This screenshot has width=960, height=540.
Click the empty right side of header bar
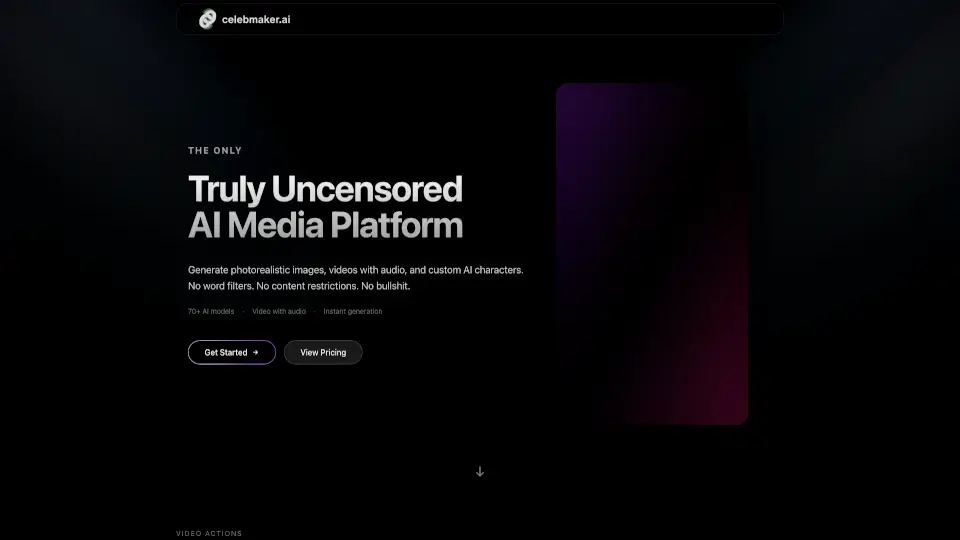pos(600,19)
